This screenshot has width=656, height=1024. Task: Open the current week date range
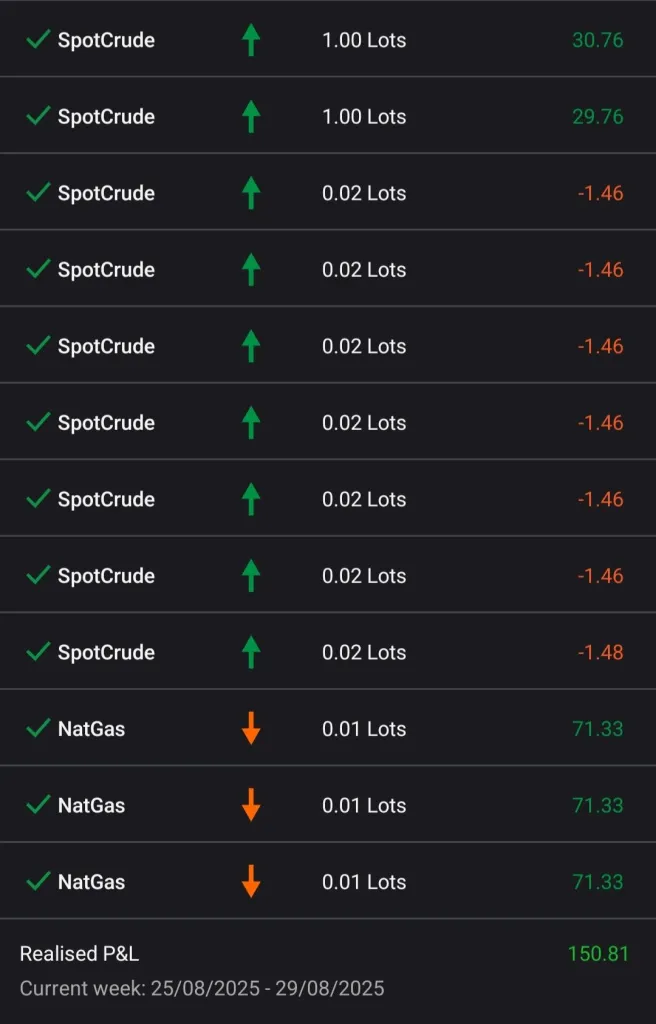[x=202, y=988]
